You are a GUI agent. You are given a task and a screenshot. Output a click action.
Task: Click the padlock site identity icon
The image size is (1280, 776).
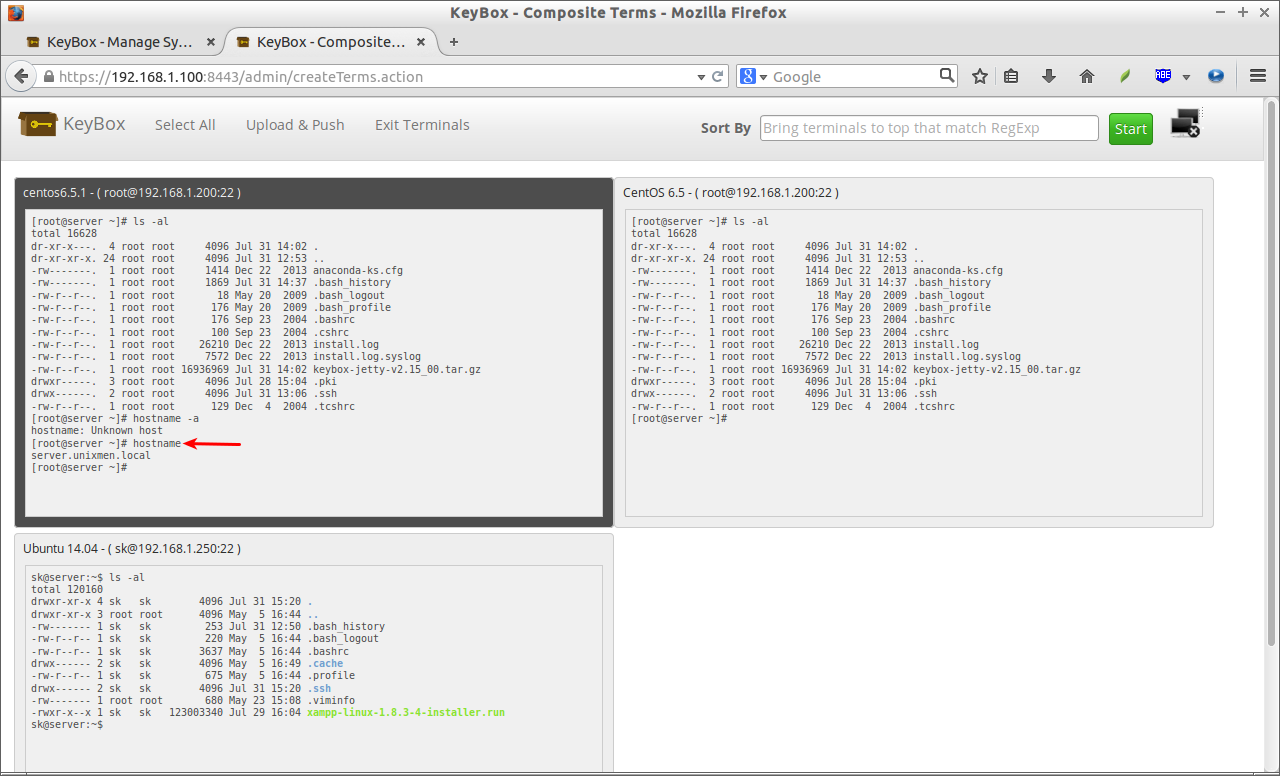[x=48, y=77]
